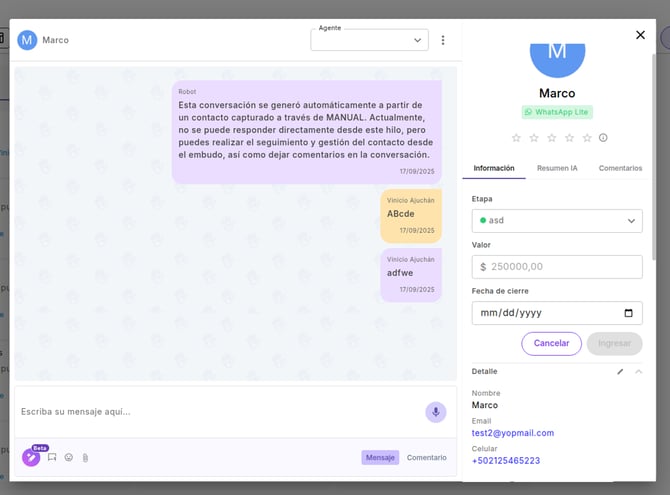
Task: Rate contact with the first star
Action: [516, 138]
